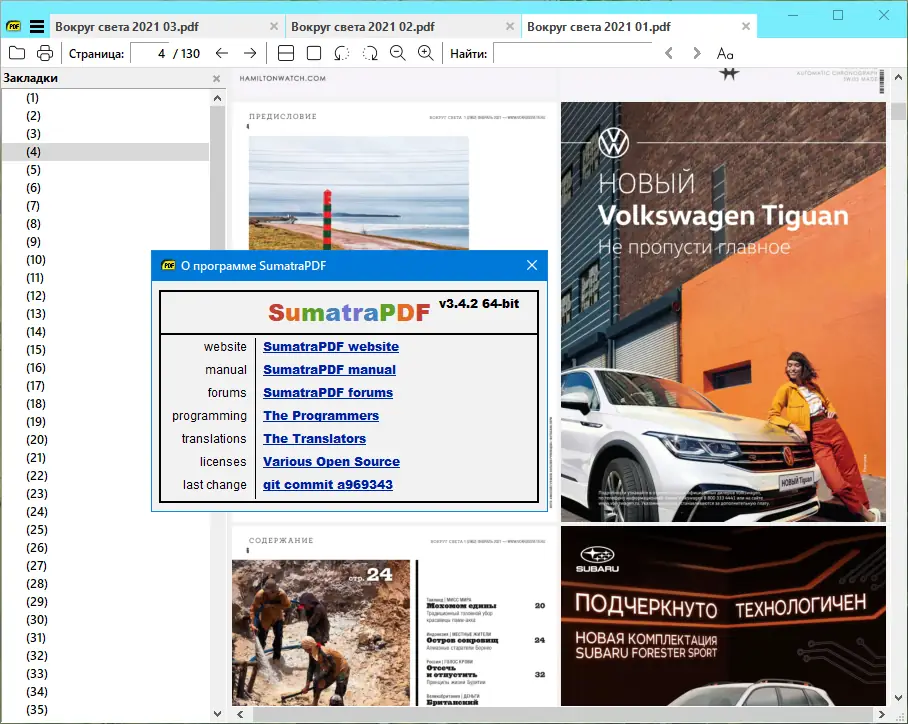Viewport: 908px width, 724px height.
Task: Click the Open file folder icon
Action: pos(17,53)
